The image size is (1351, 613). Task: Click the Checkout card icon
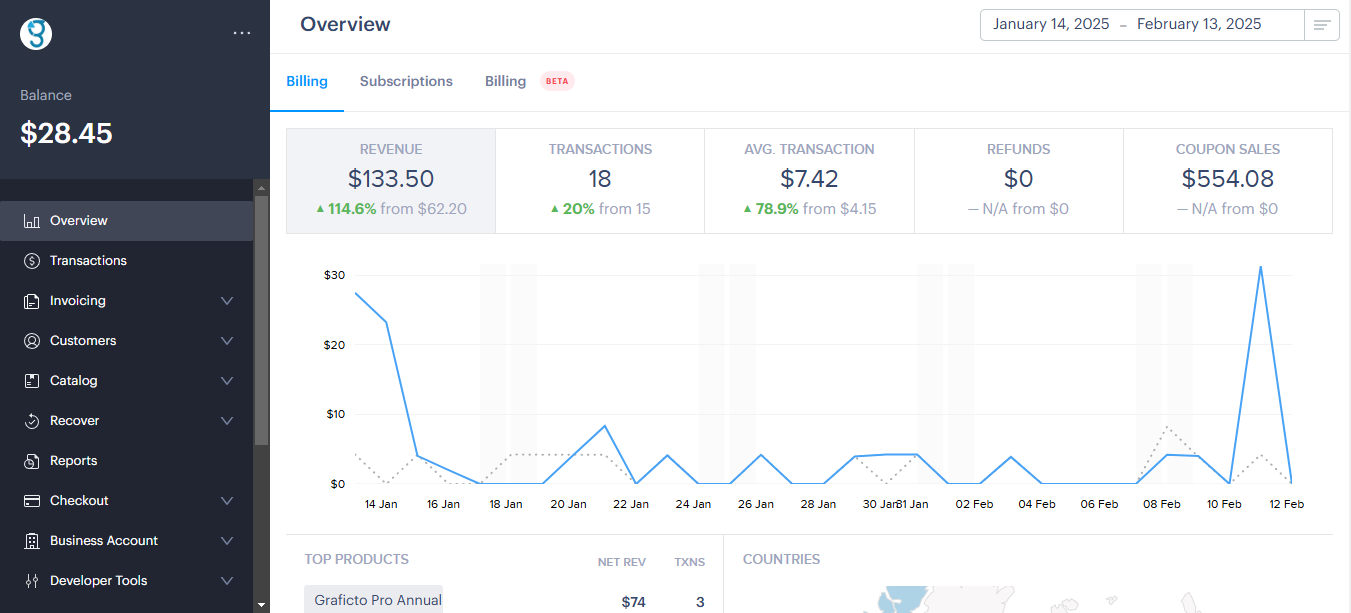[31, 501]
